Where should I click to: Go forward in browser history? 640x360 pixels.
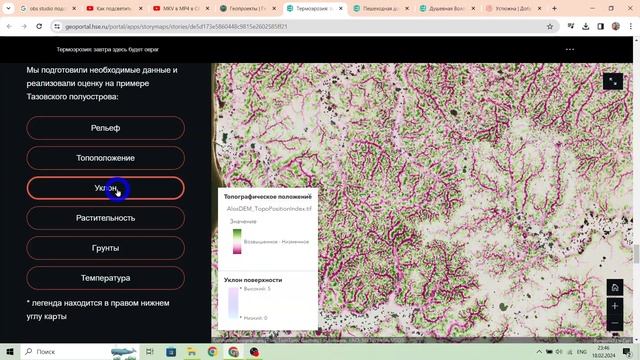click(24, 26)
